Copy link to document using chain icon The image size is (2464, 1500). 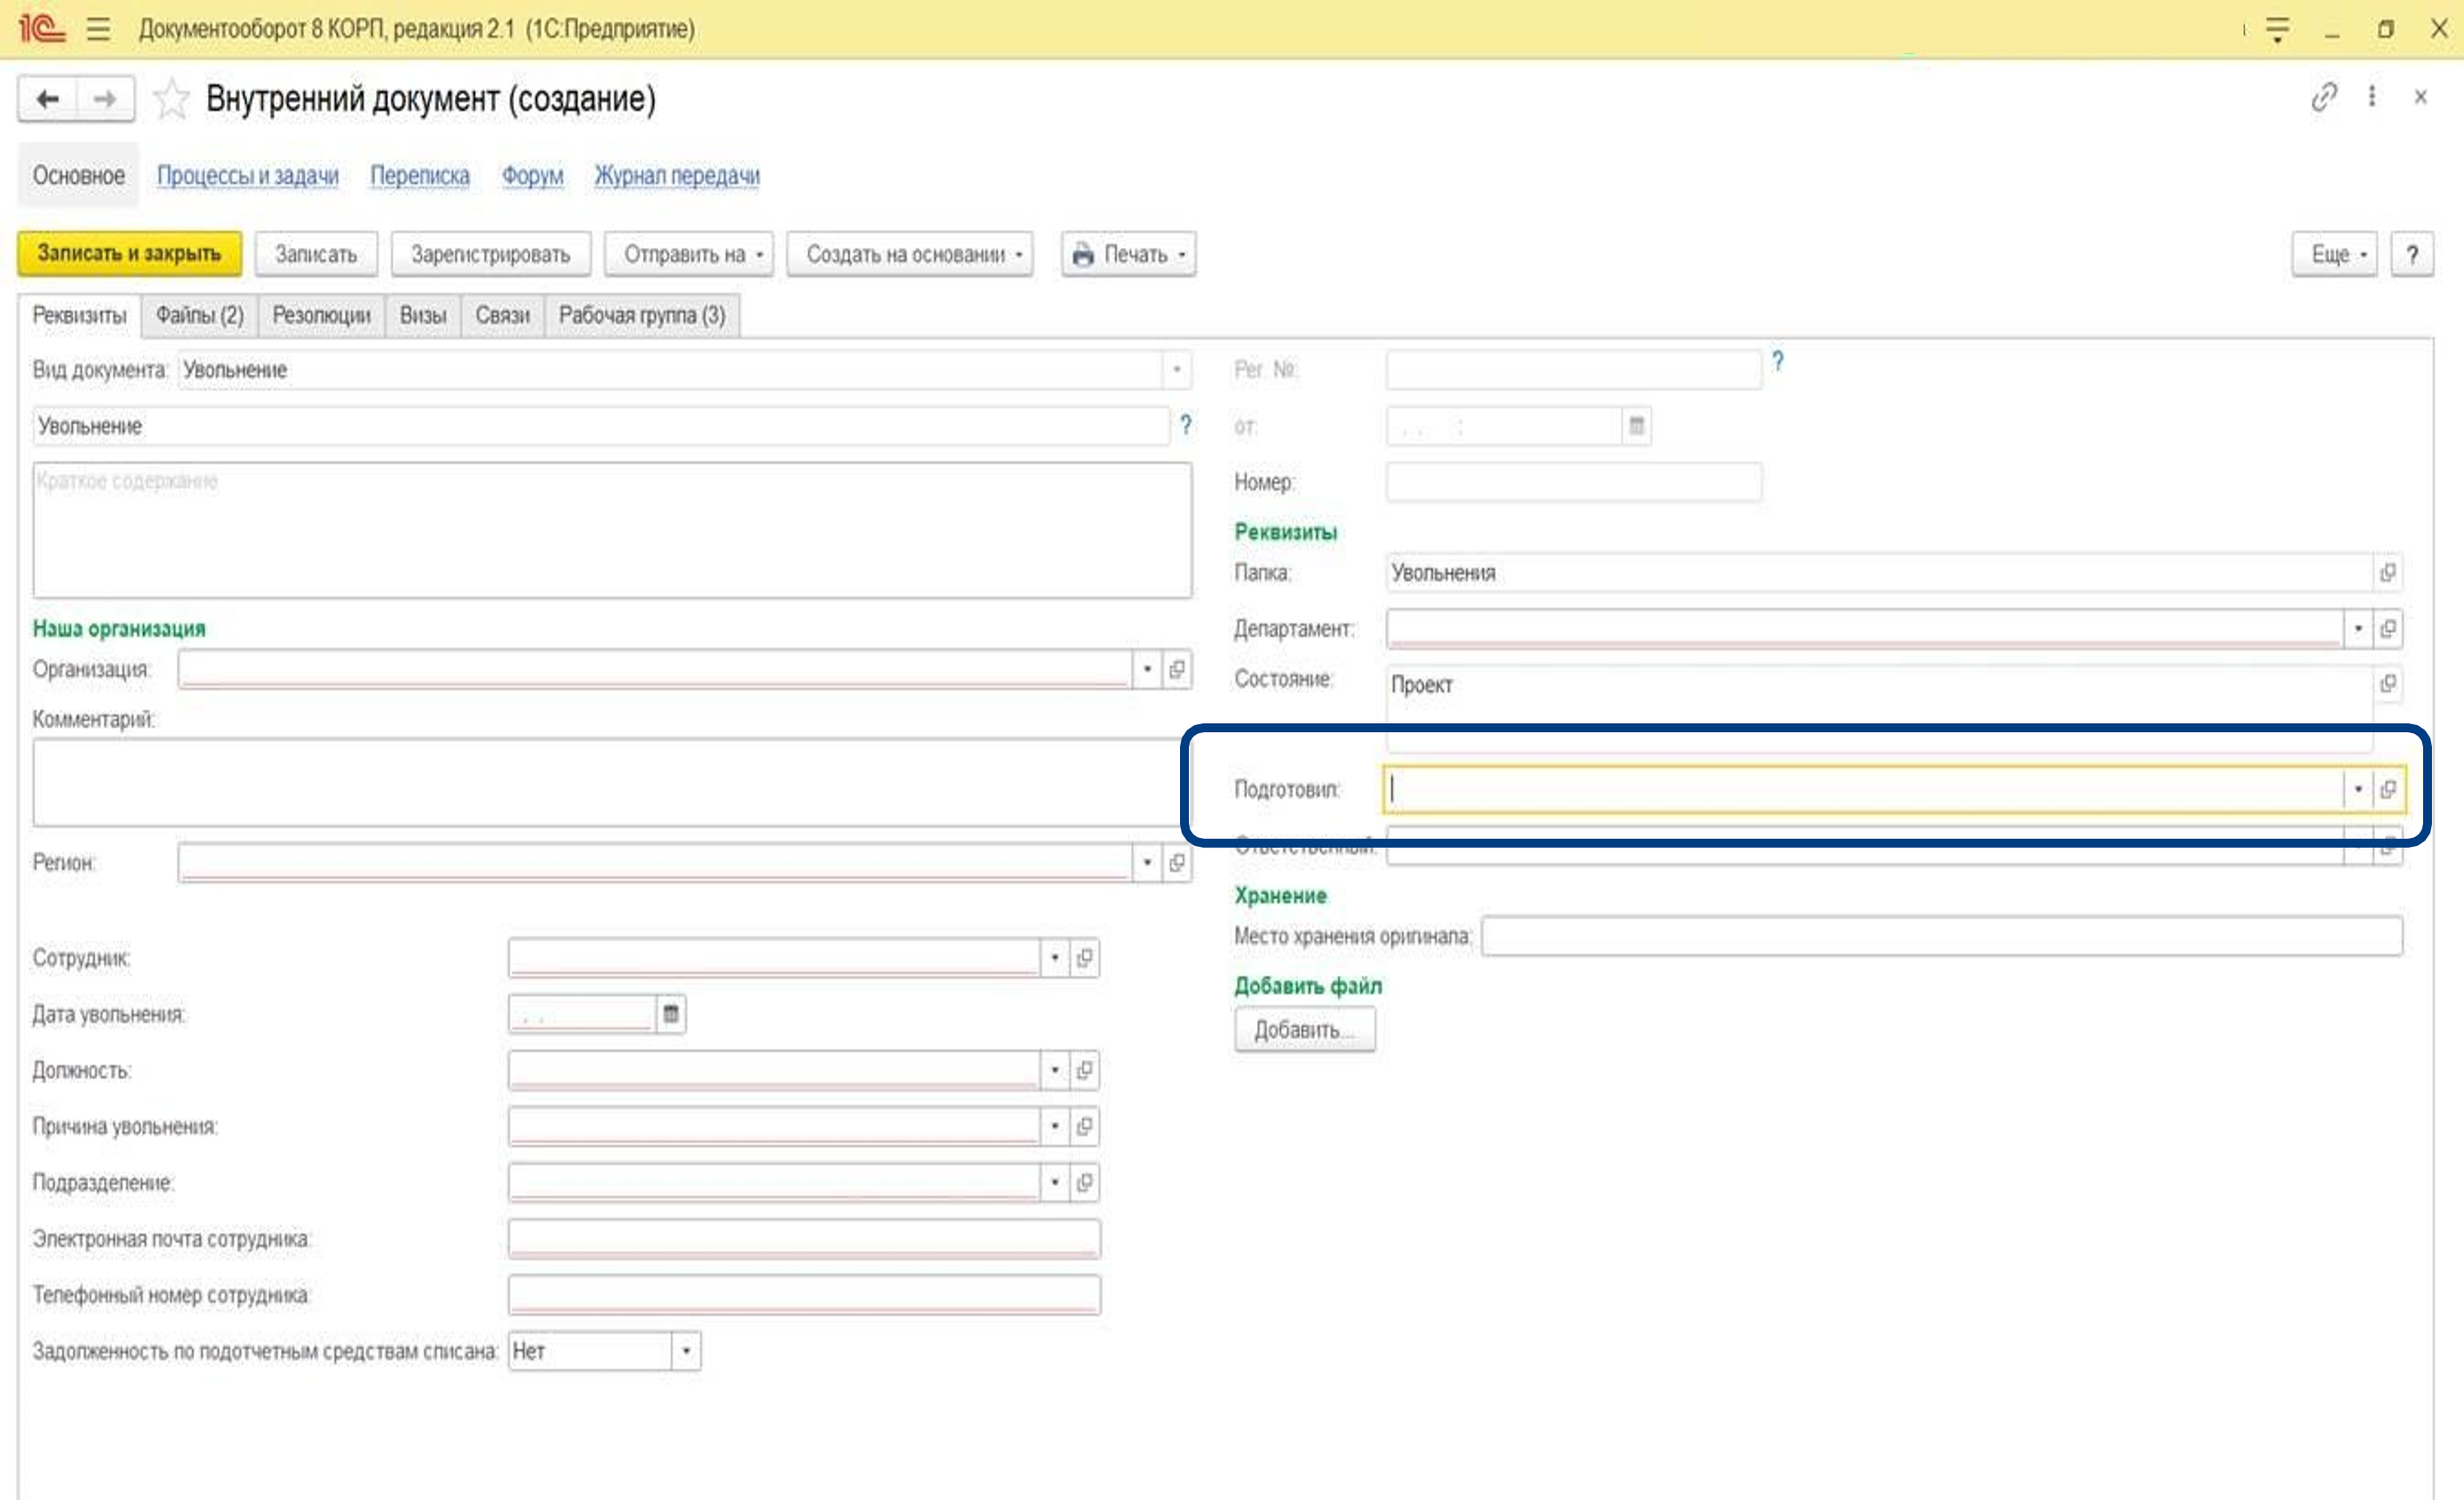pos(2323,97)
